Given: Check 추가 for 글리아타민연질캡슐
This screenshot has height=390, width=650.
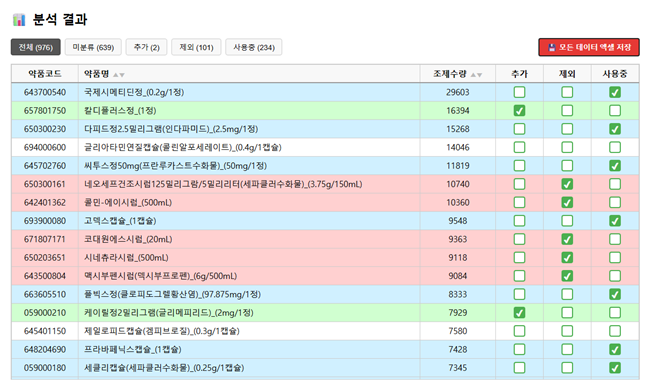Looking at the screenshot, I should 519,147.
